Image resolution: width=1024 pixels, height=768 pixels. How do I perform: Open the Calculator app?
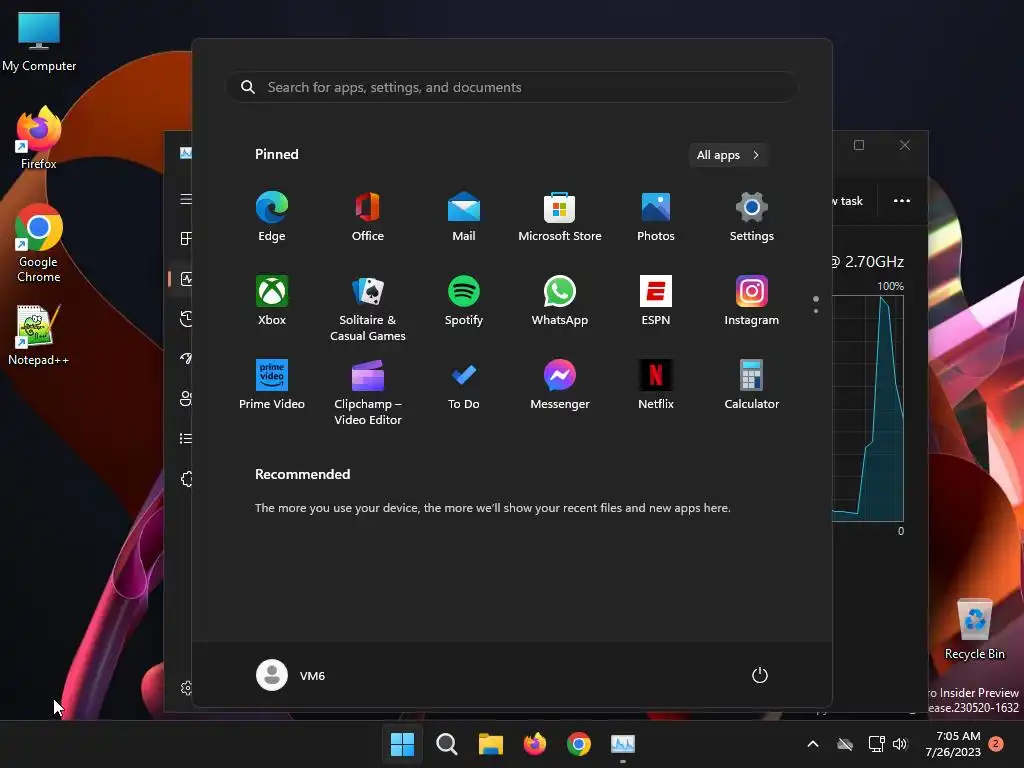click(752, 385)
